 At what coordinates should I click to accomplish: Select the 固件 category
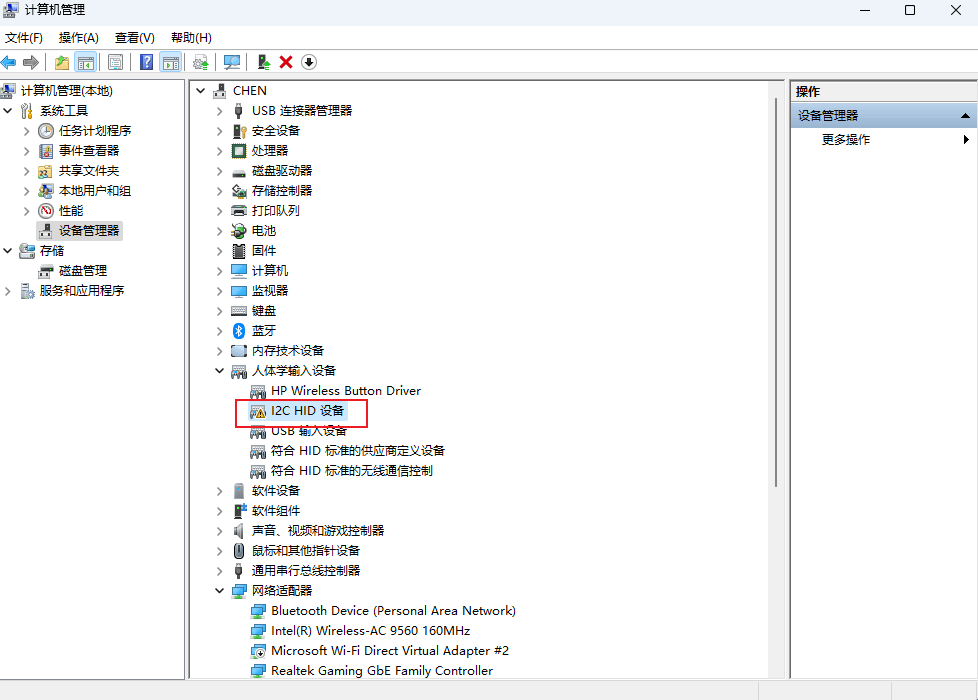pyautogui.click(x=264, y=251)
